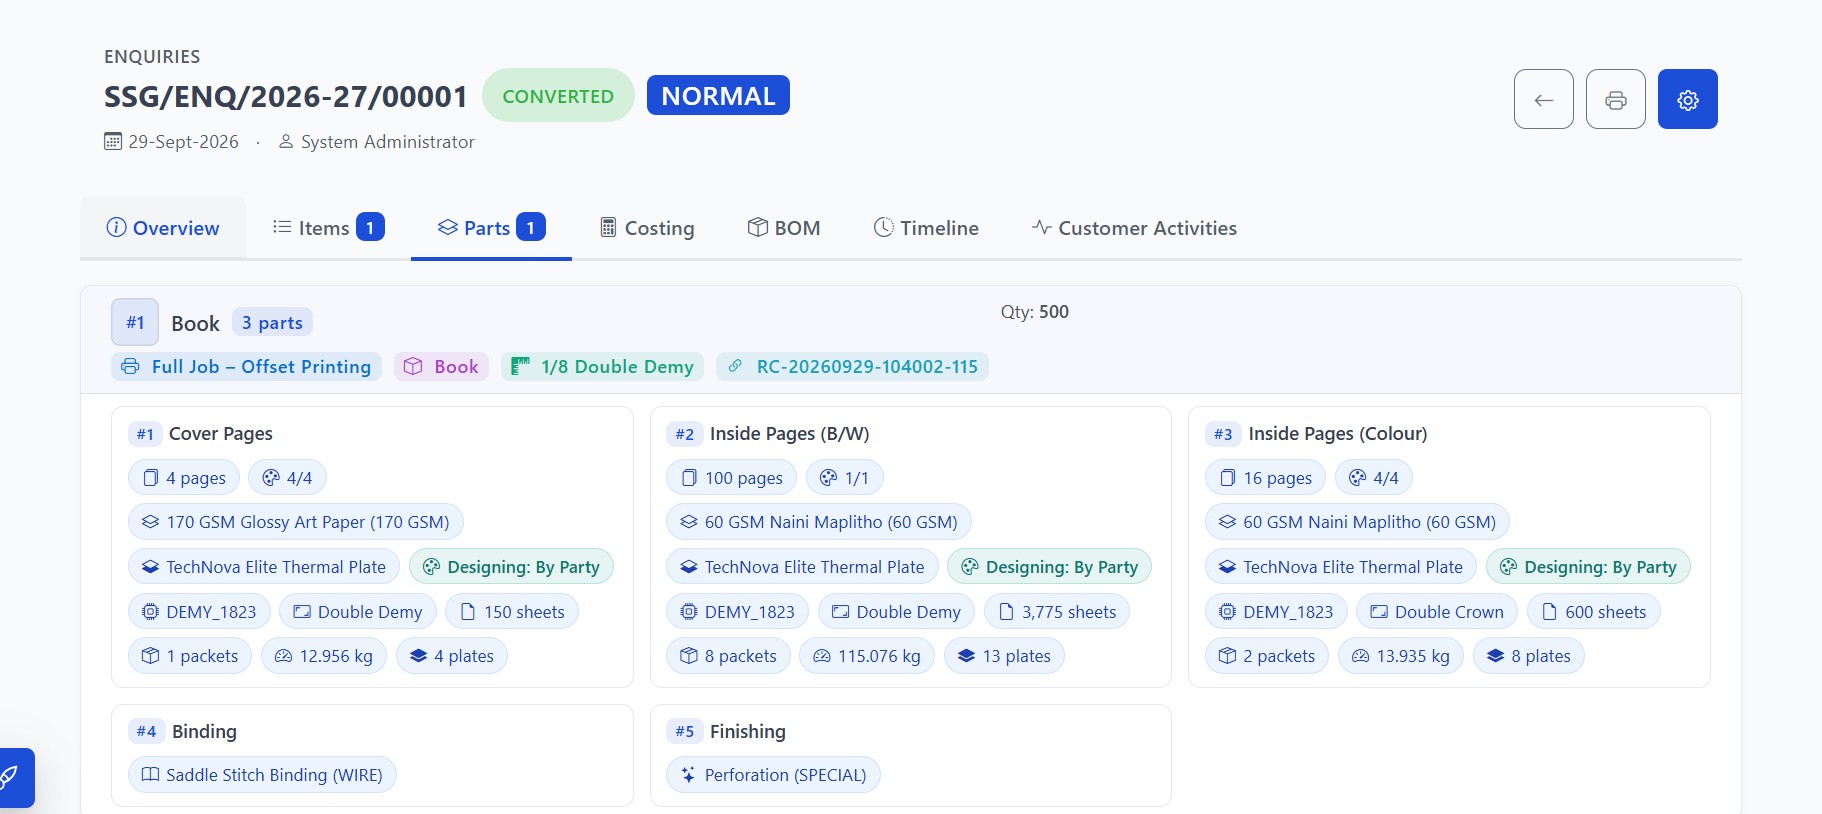Click the user icon beside System Administrator

tap(286, 142)
